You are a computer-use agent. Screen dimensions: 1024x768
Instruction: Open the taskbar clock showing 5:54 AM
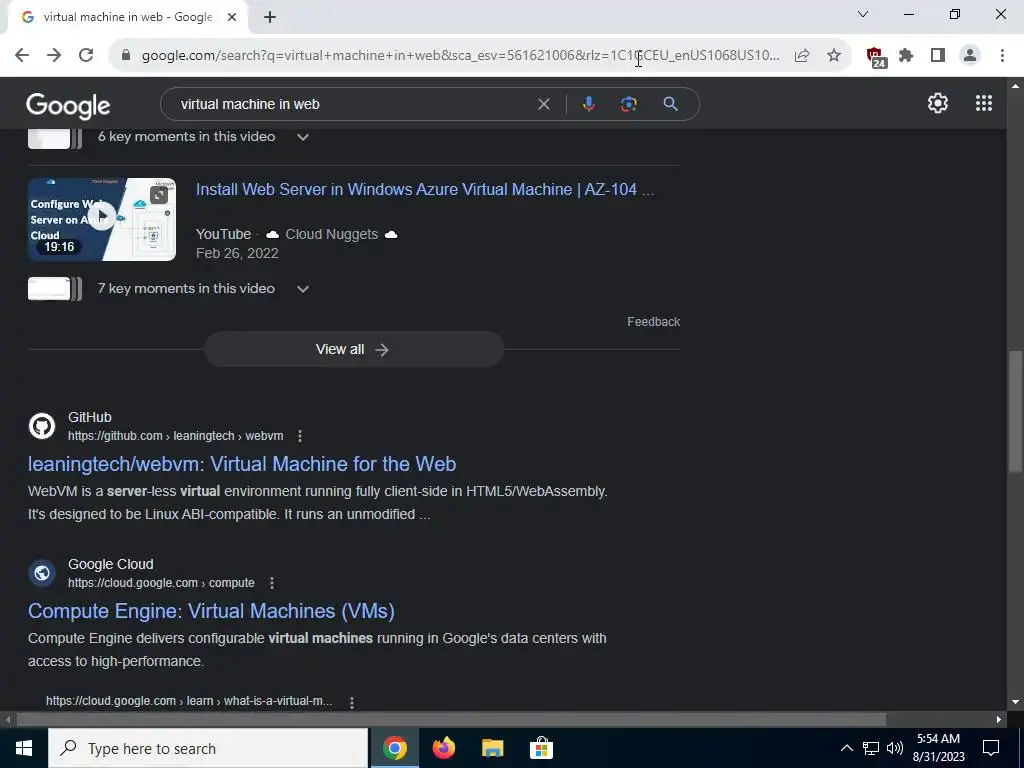(x=938, y=748)
